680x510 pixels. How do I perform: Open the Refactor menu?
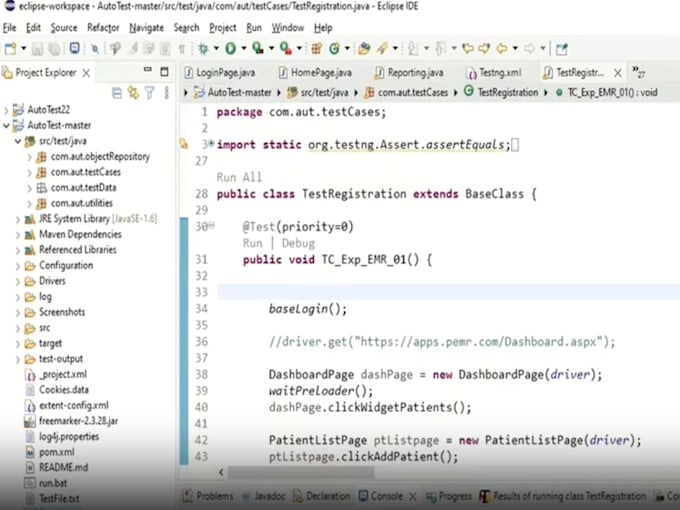point(103,28)
